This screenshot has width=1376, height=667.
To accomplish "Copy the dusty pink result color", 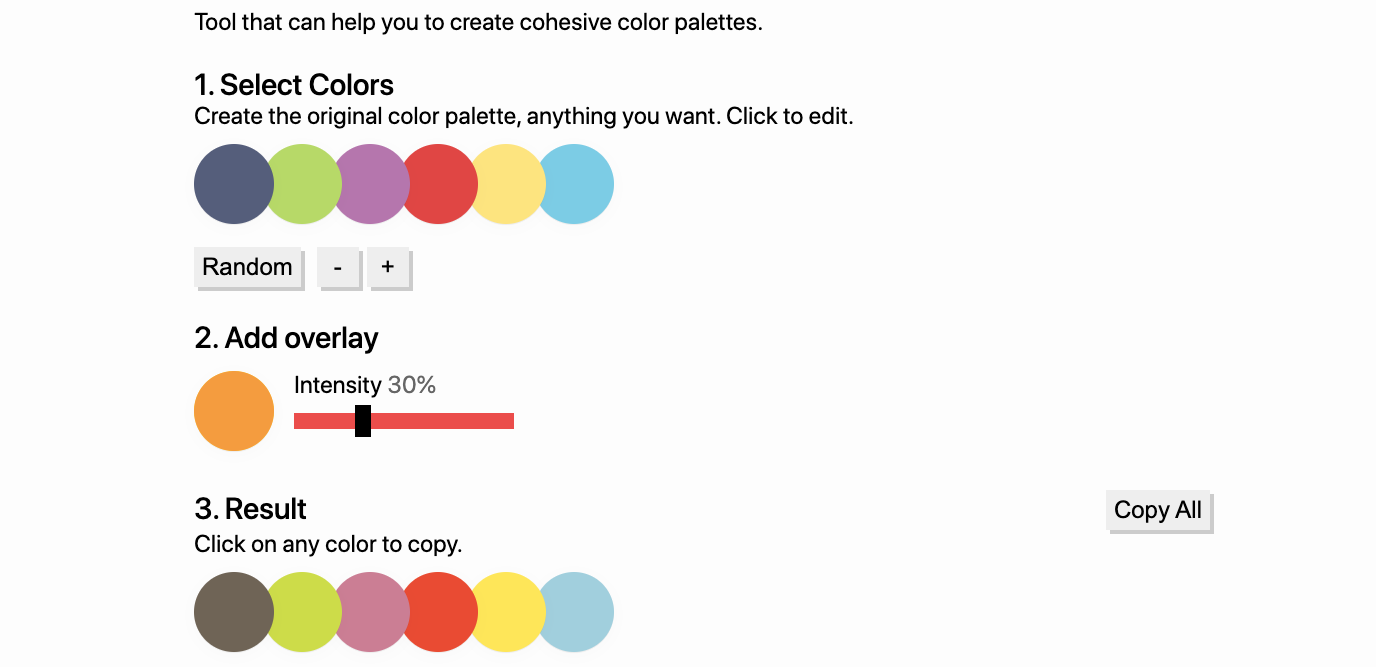I will click(372, 612).
